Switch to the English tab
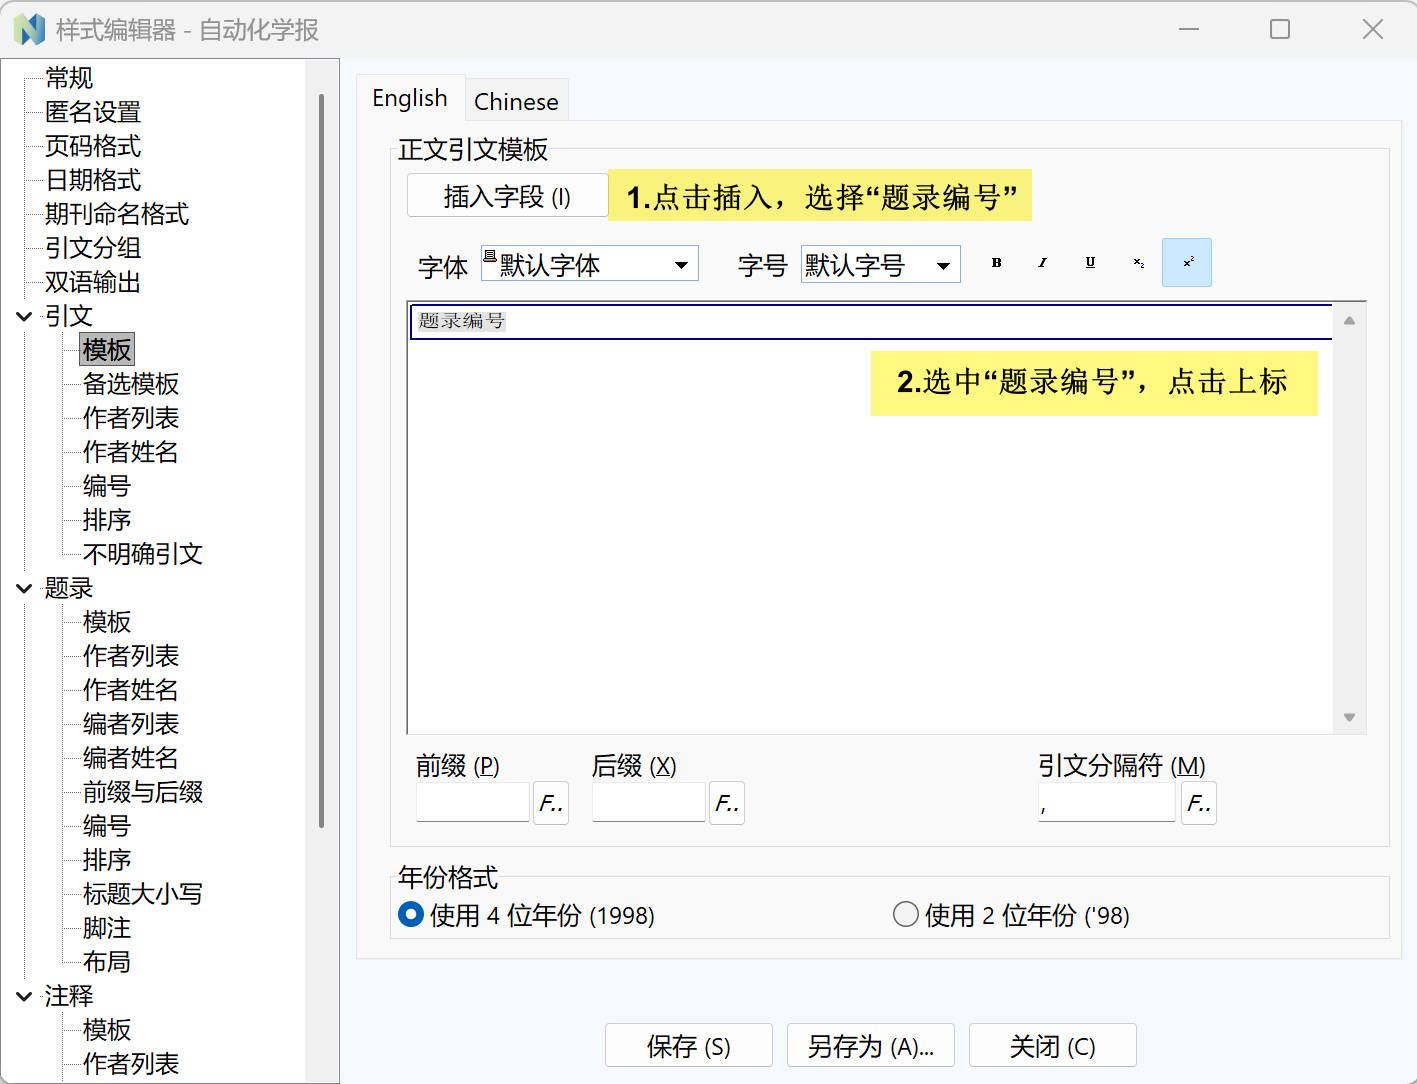Screen dimensions: 1417x1084 point(410,98)
